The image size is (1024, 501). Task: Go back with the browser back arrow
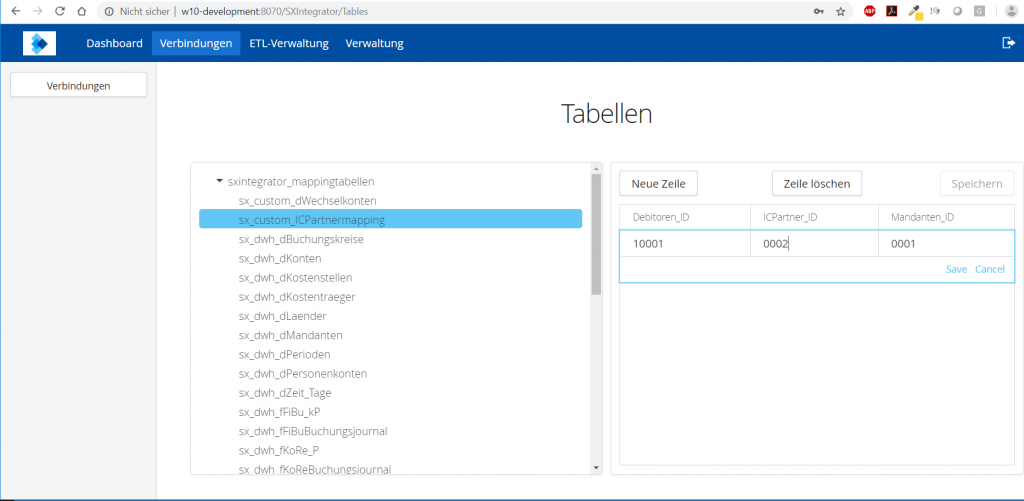tap(16, 11)
